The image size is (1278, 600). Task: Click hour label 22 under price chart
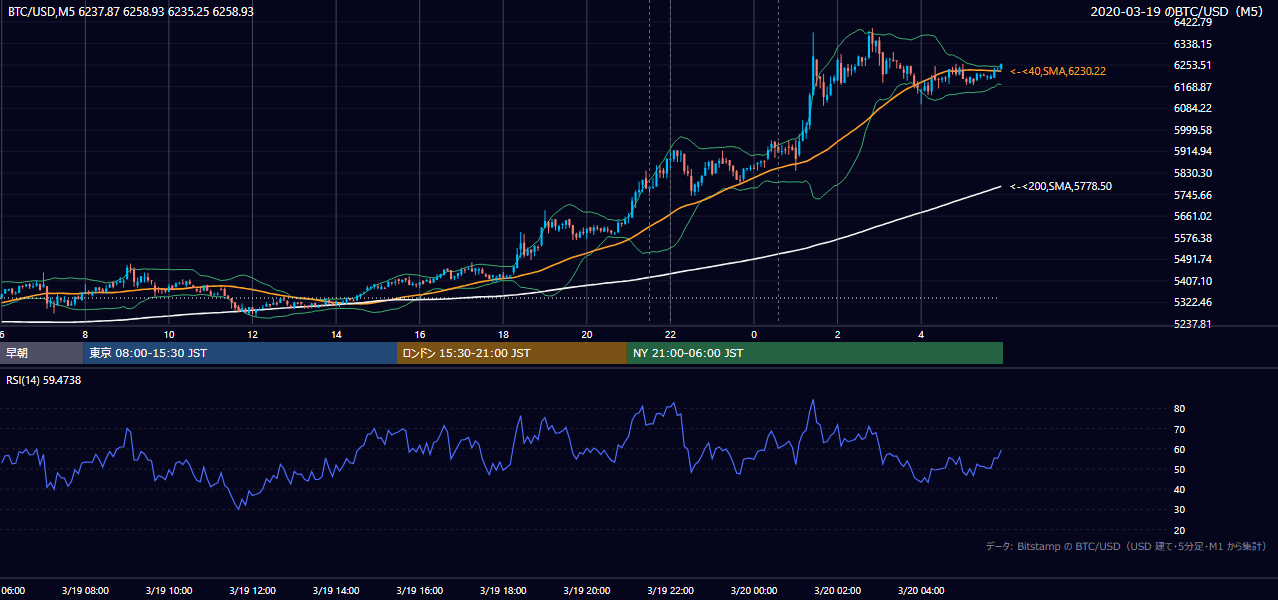(670, 334)
